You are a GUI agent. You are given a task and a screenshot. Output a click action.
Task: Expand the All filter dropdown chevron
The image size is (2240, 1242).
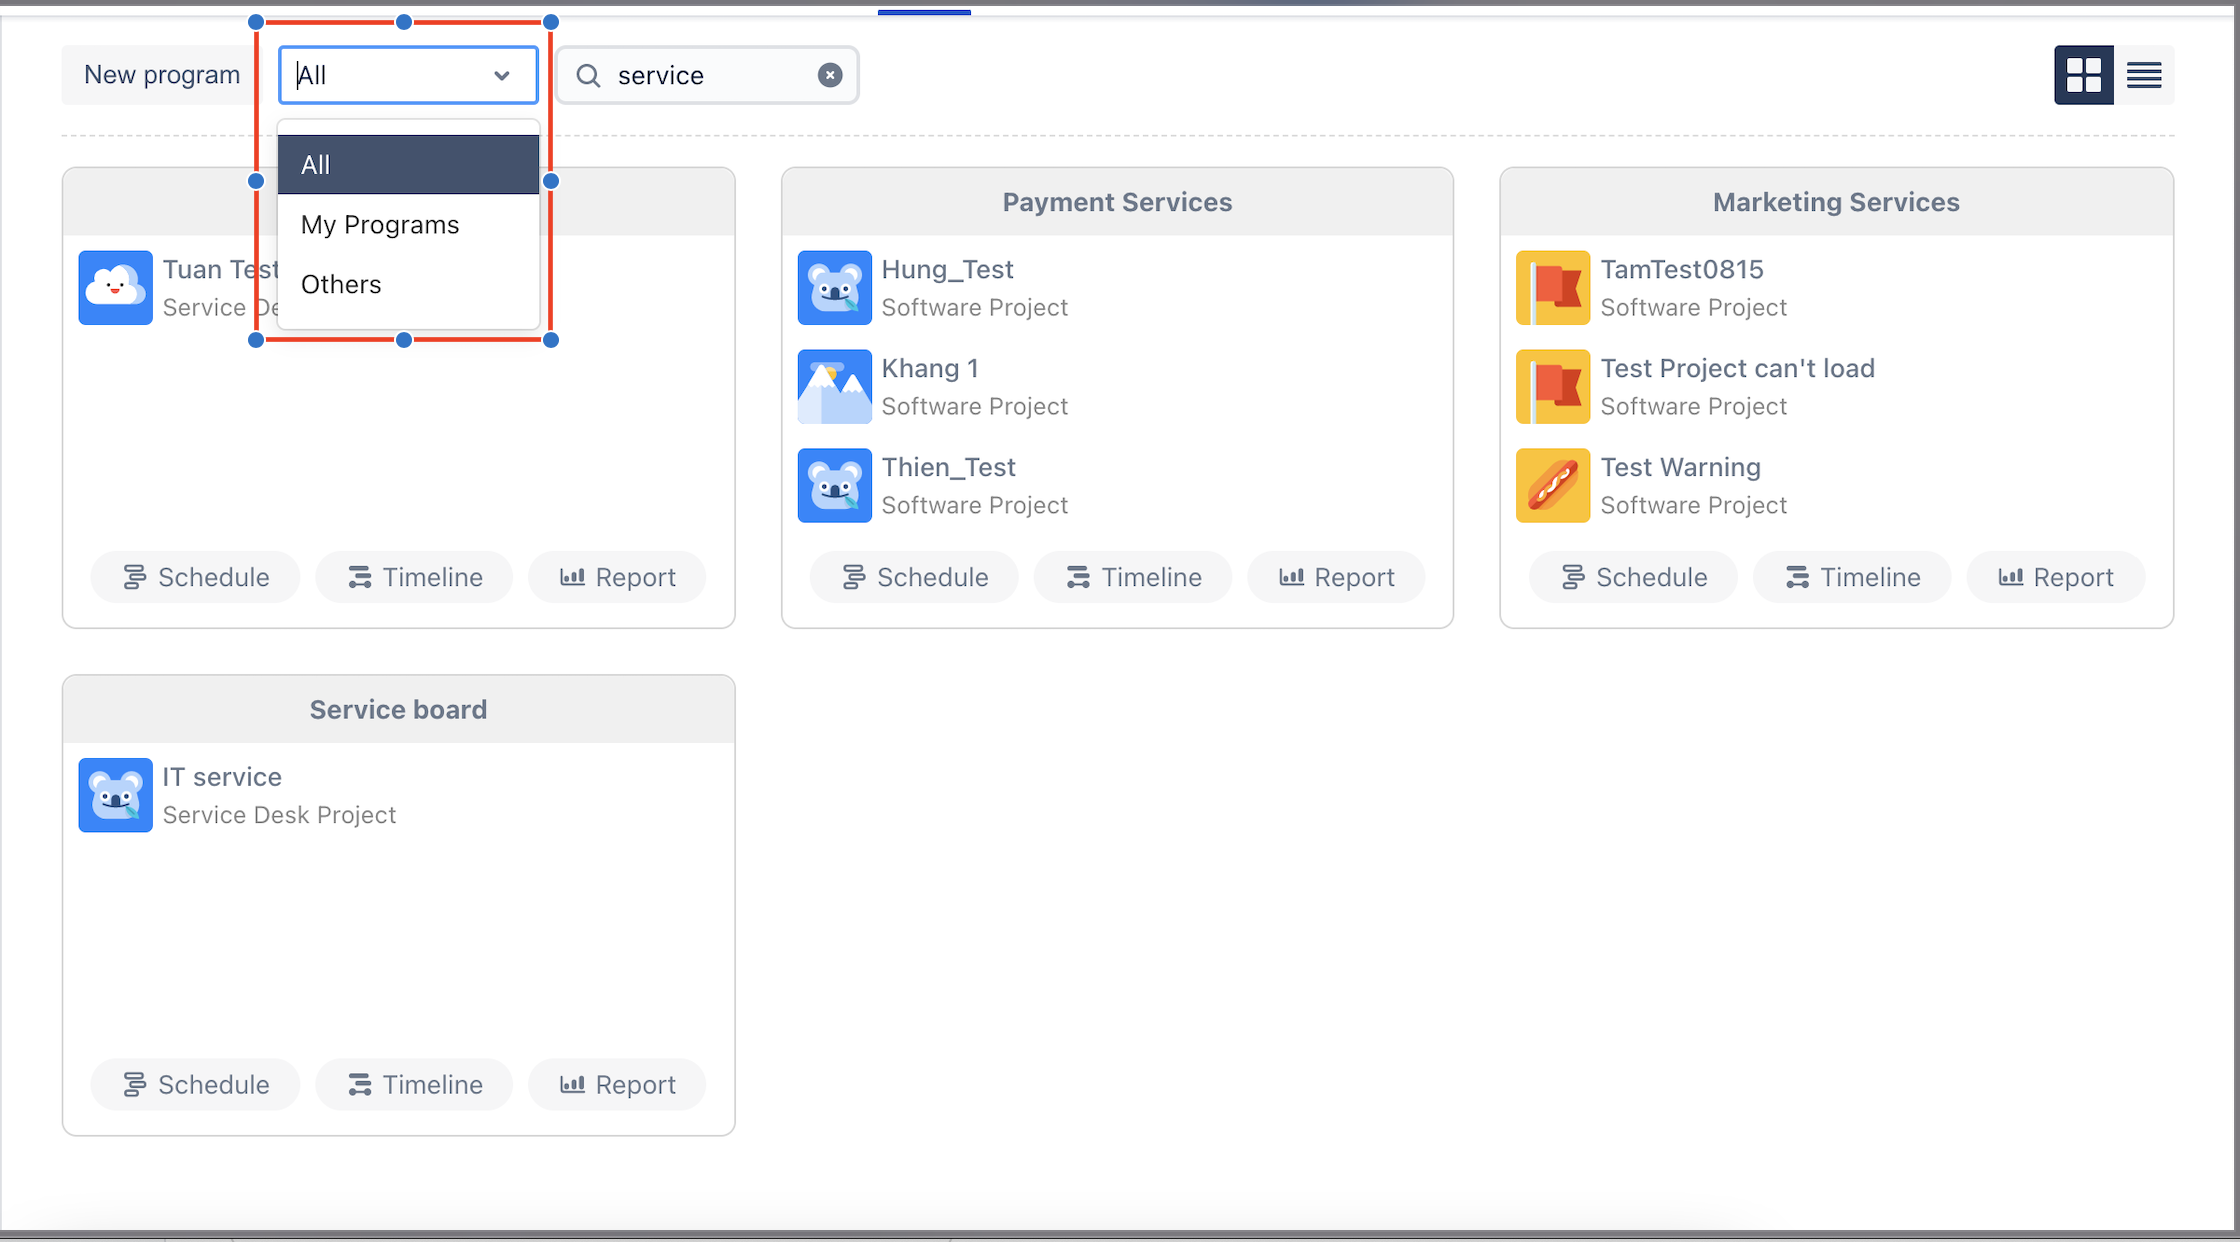501,76
